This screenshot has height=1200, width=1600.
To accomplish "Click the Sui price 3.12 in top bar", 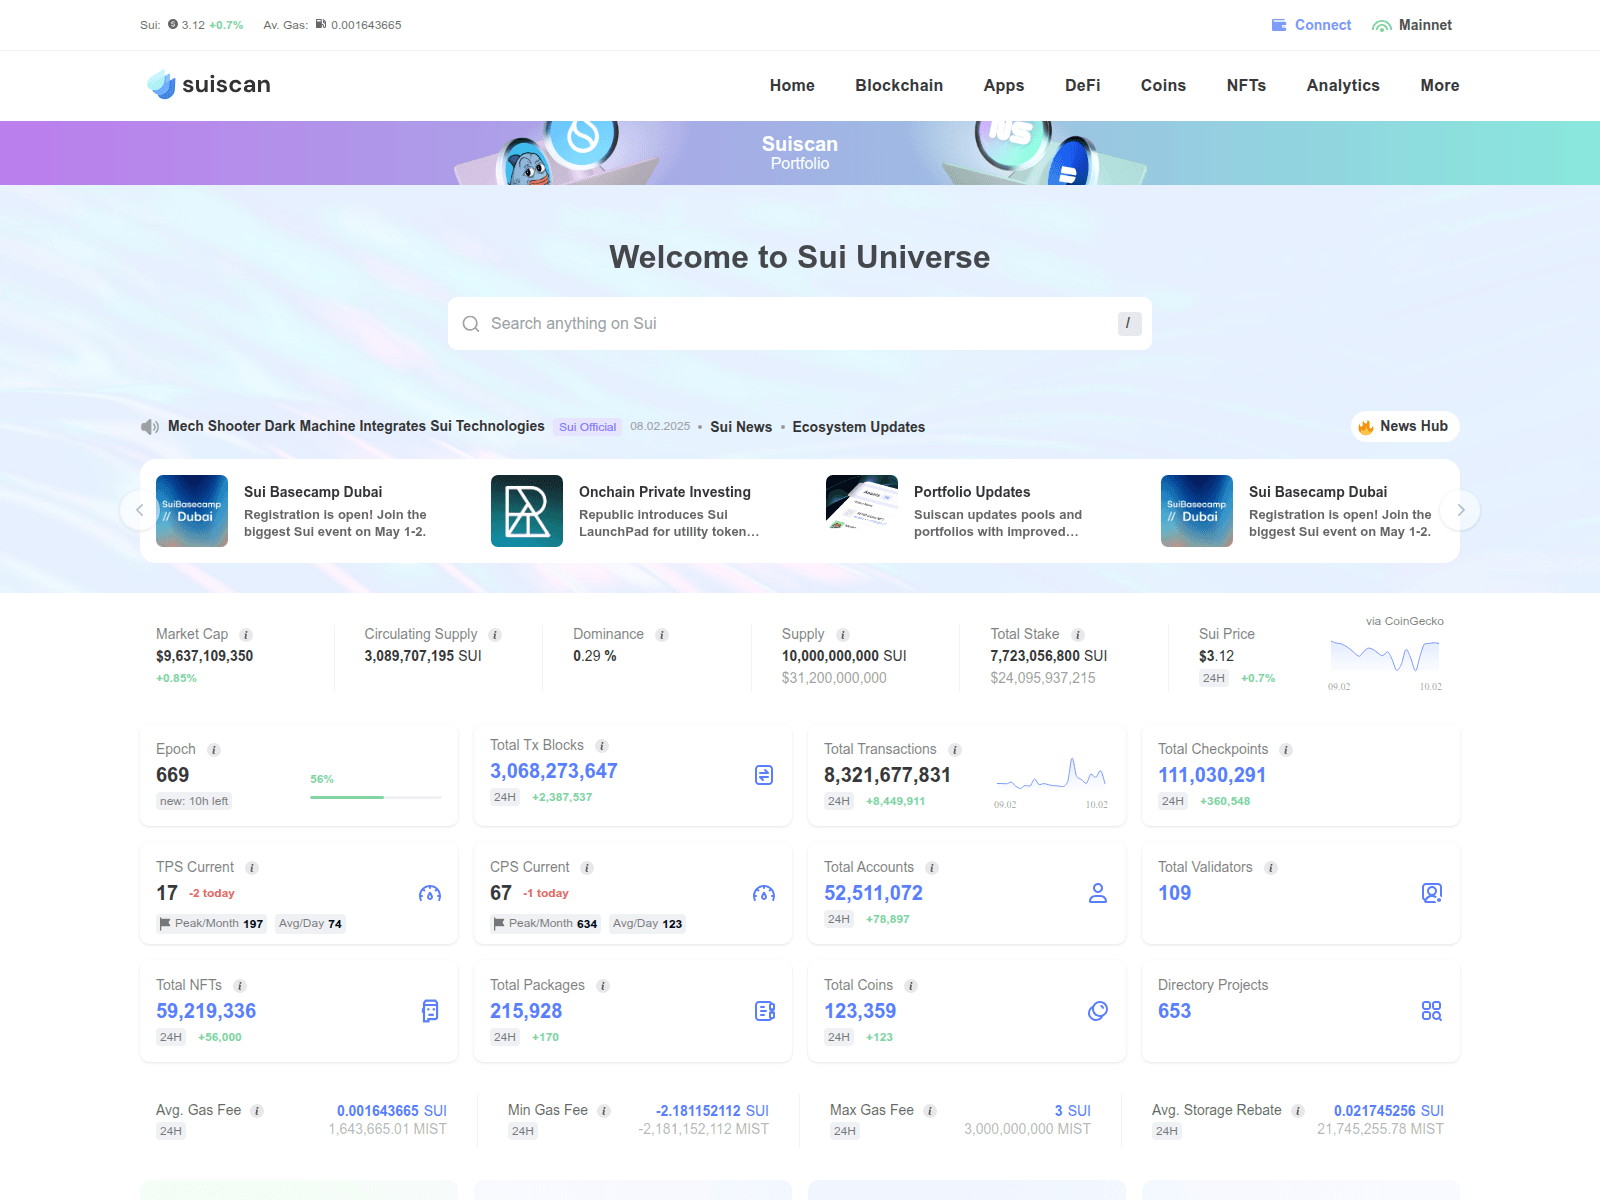I will pyautogui.click(x=193, y=25).
